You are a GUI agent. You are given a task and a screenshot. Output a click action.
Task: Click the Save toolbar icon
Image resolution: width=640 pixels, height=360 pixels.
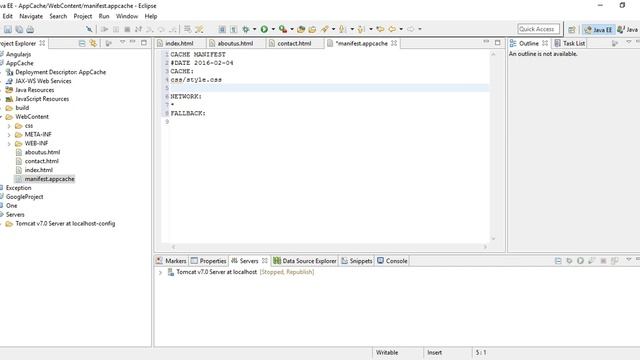[x=8, y=29]
